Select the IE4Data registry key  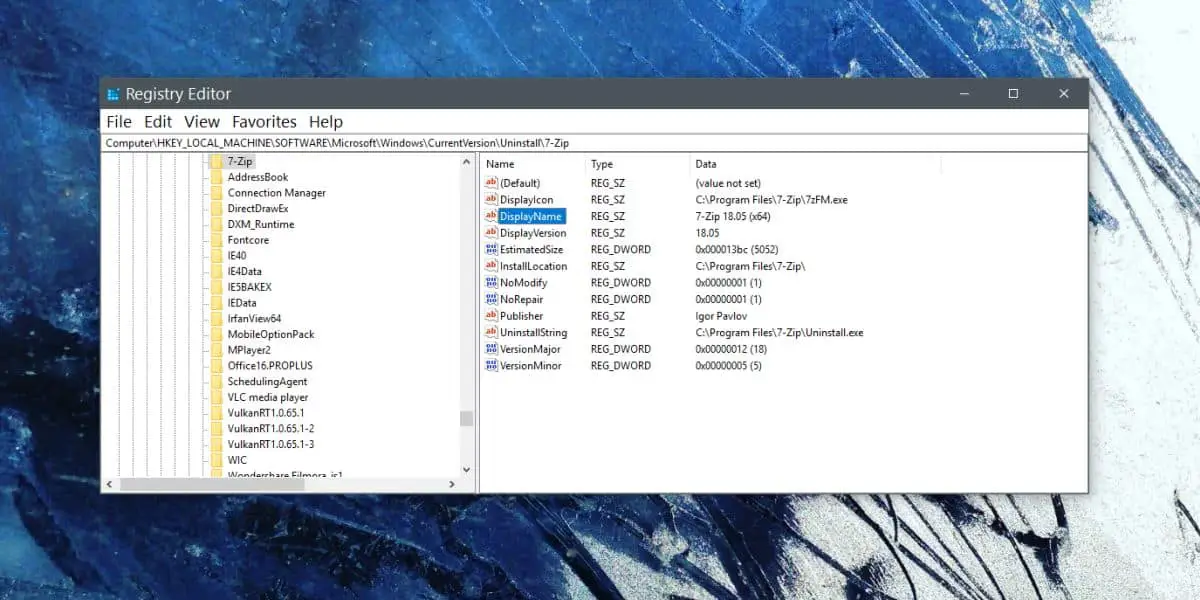(x=244, y=271)
